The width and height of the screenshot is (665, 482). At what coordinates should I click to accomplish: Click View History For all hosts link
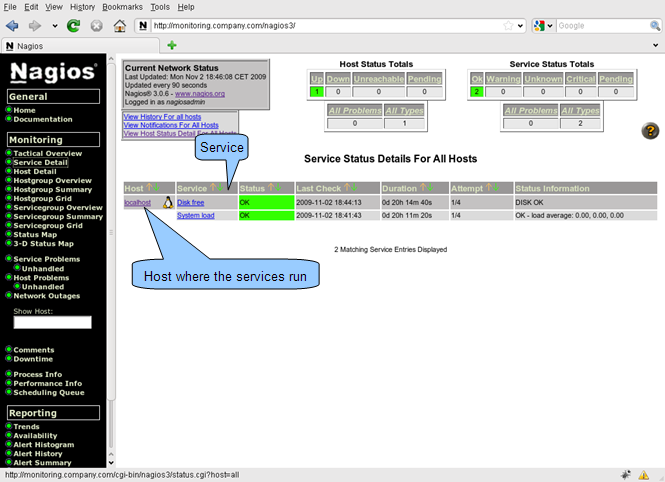coord(162,117)
